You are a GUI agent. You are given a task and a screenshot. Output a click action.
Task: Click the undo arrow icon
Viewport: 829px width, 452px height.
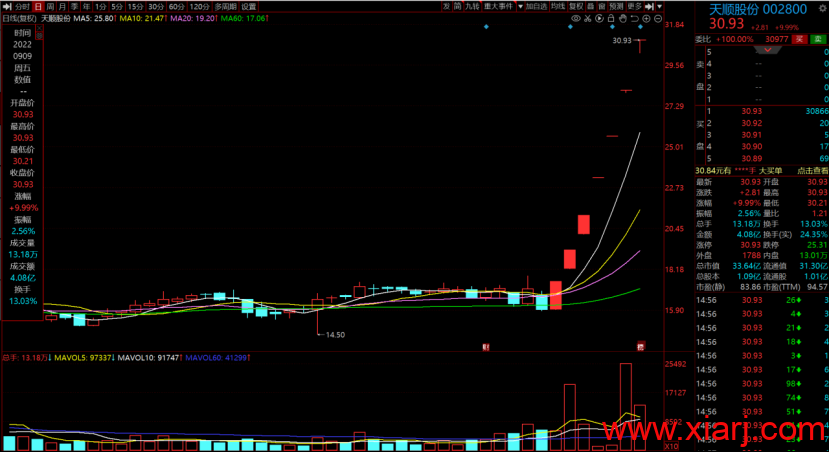tap(634, 19)
